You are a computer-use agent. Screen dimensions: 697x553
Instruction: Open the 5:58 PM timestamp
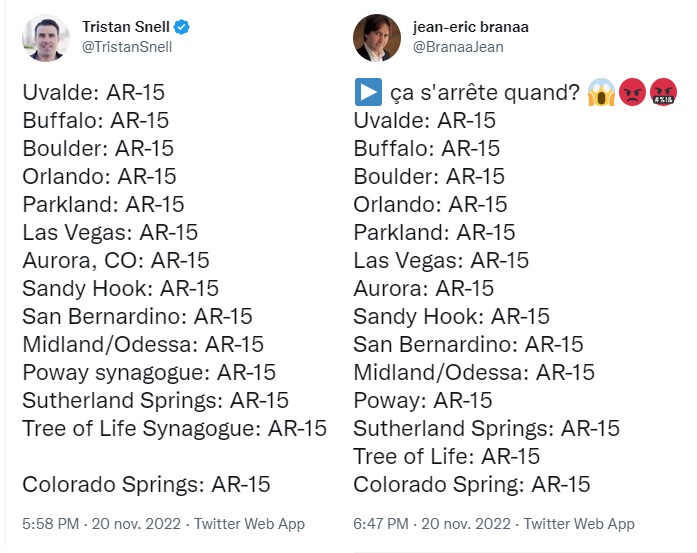[x=51, y=523]
